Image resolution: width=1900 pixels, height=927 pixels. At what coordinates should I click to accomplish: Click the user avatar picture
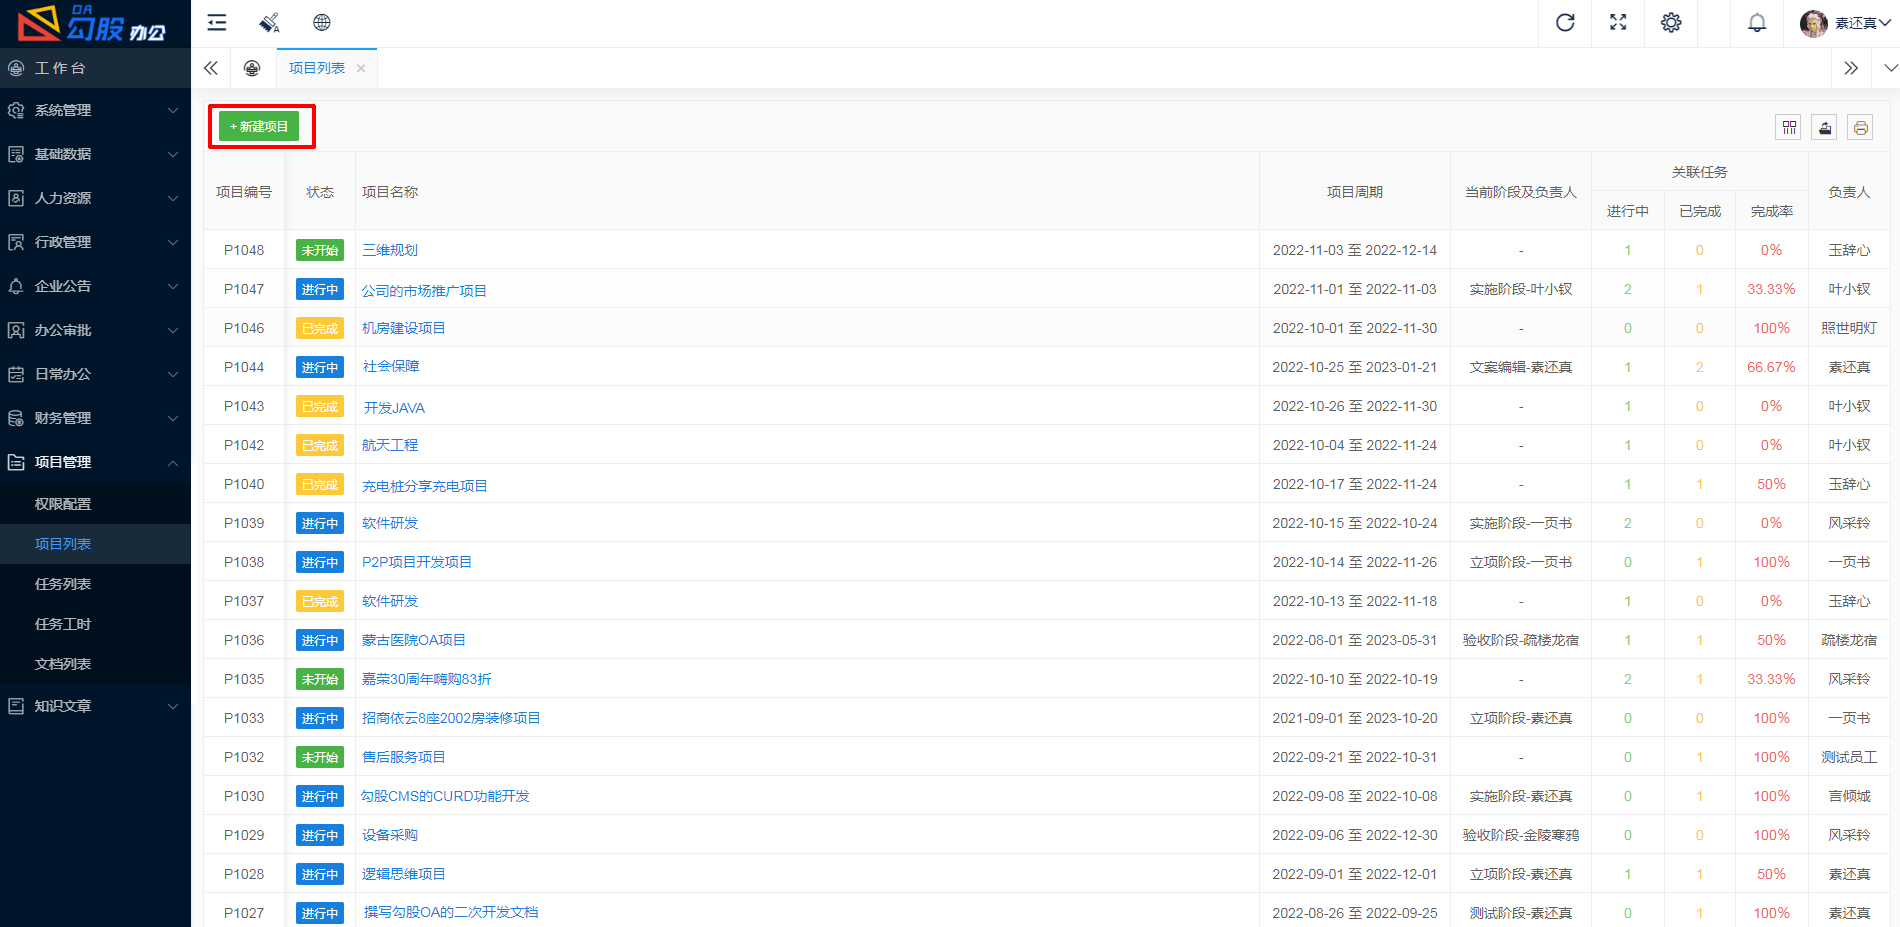(x=1813, y=23)
